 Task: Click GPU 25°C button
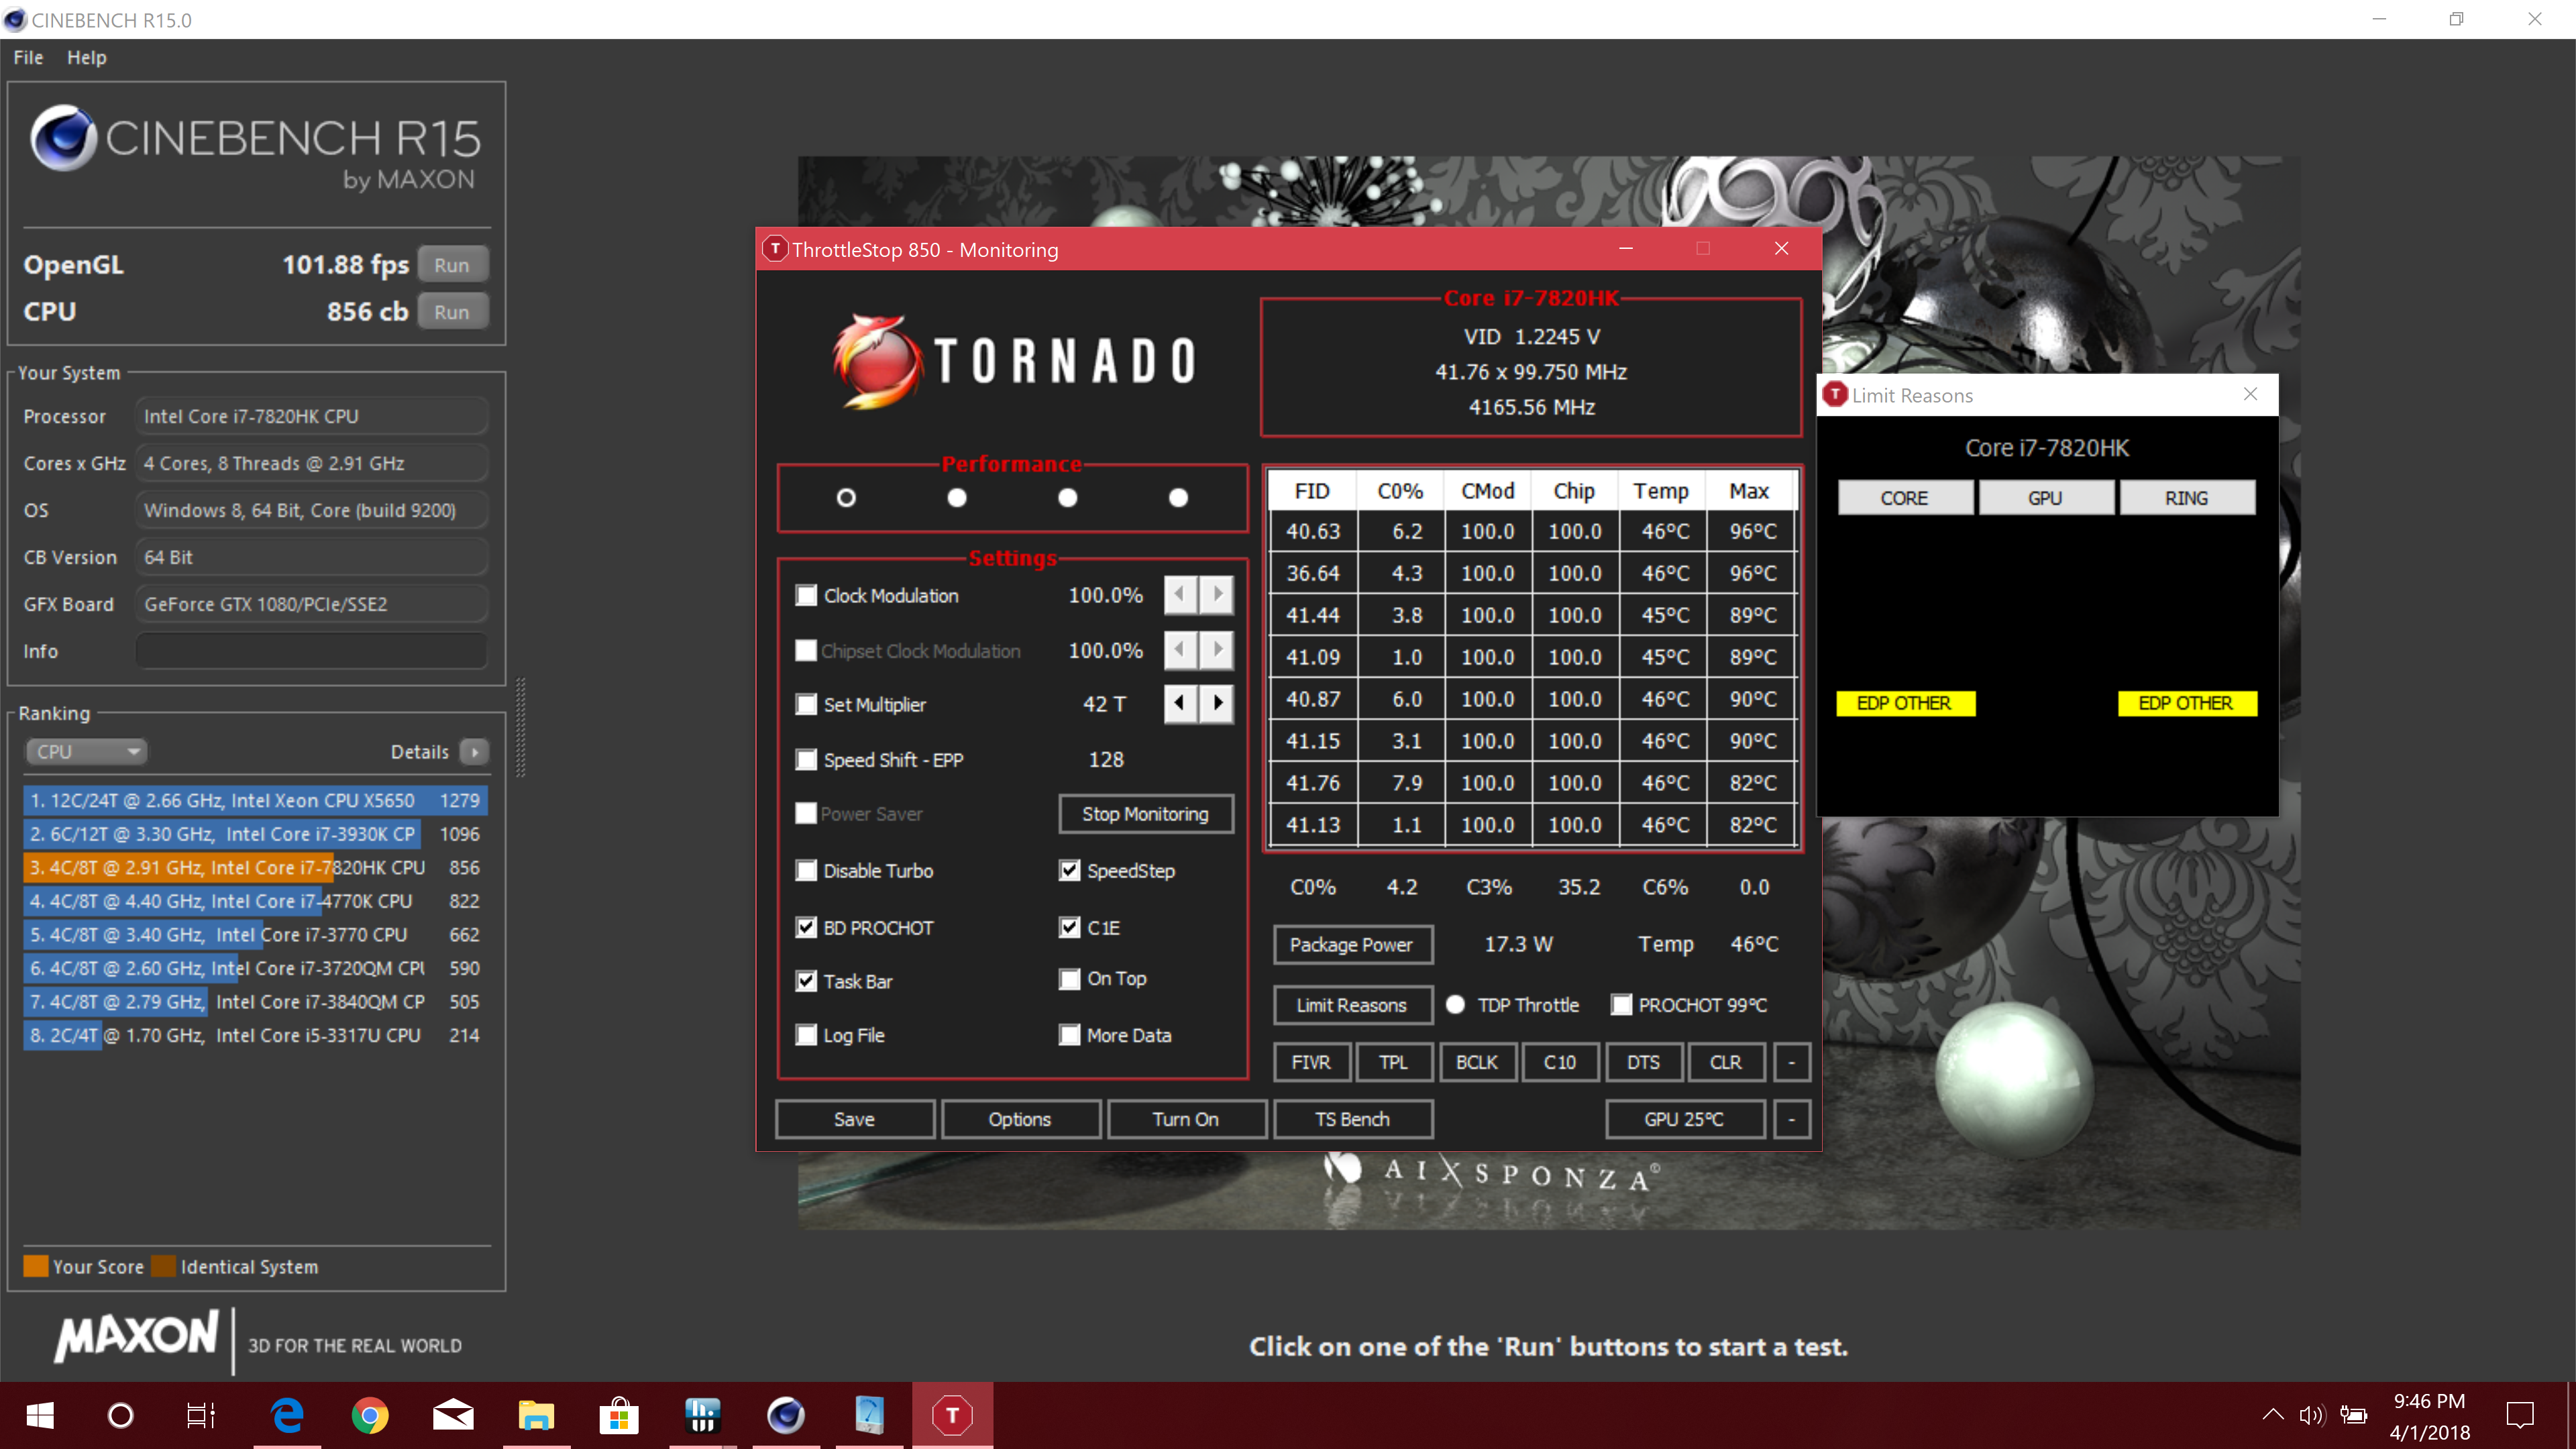coord(1684,1119)
